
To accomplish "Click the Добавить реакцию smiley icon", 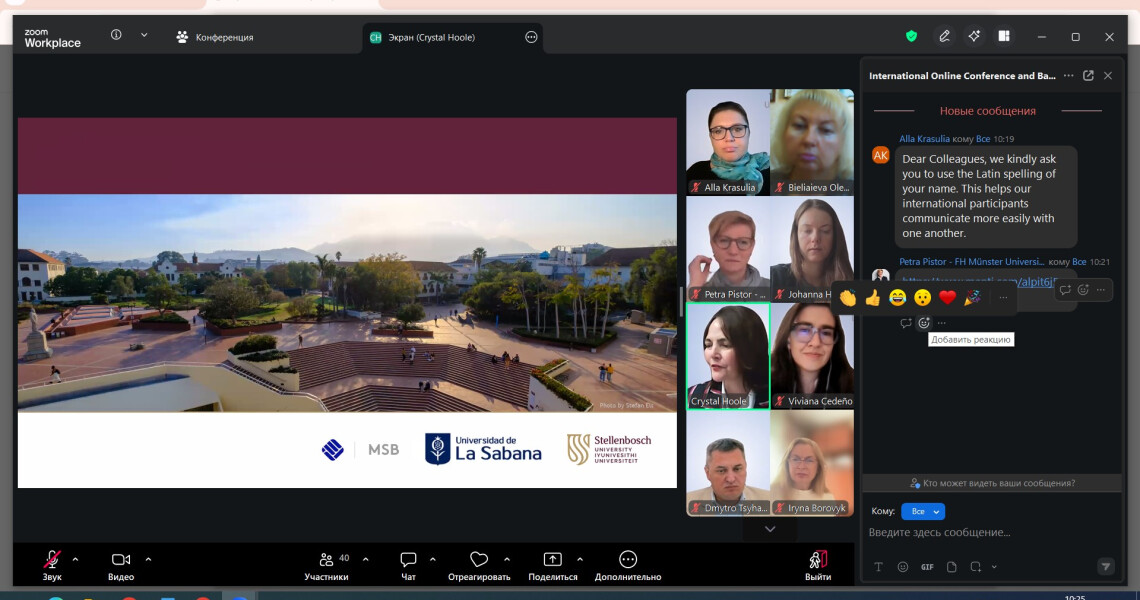I will pos(924,323).
